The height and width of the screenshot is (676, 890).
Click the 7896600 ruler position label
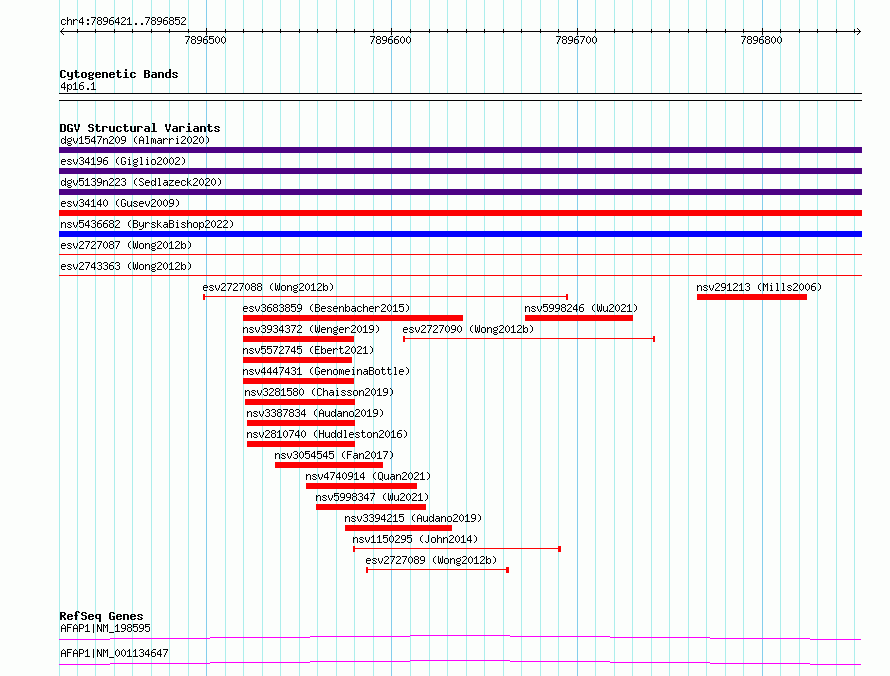[x=391, y=40]
